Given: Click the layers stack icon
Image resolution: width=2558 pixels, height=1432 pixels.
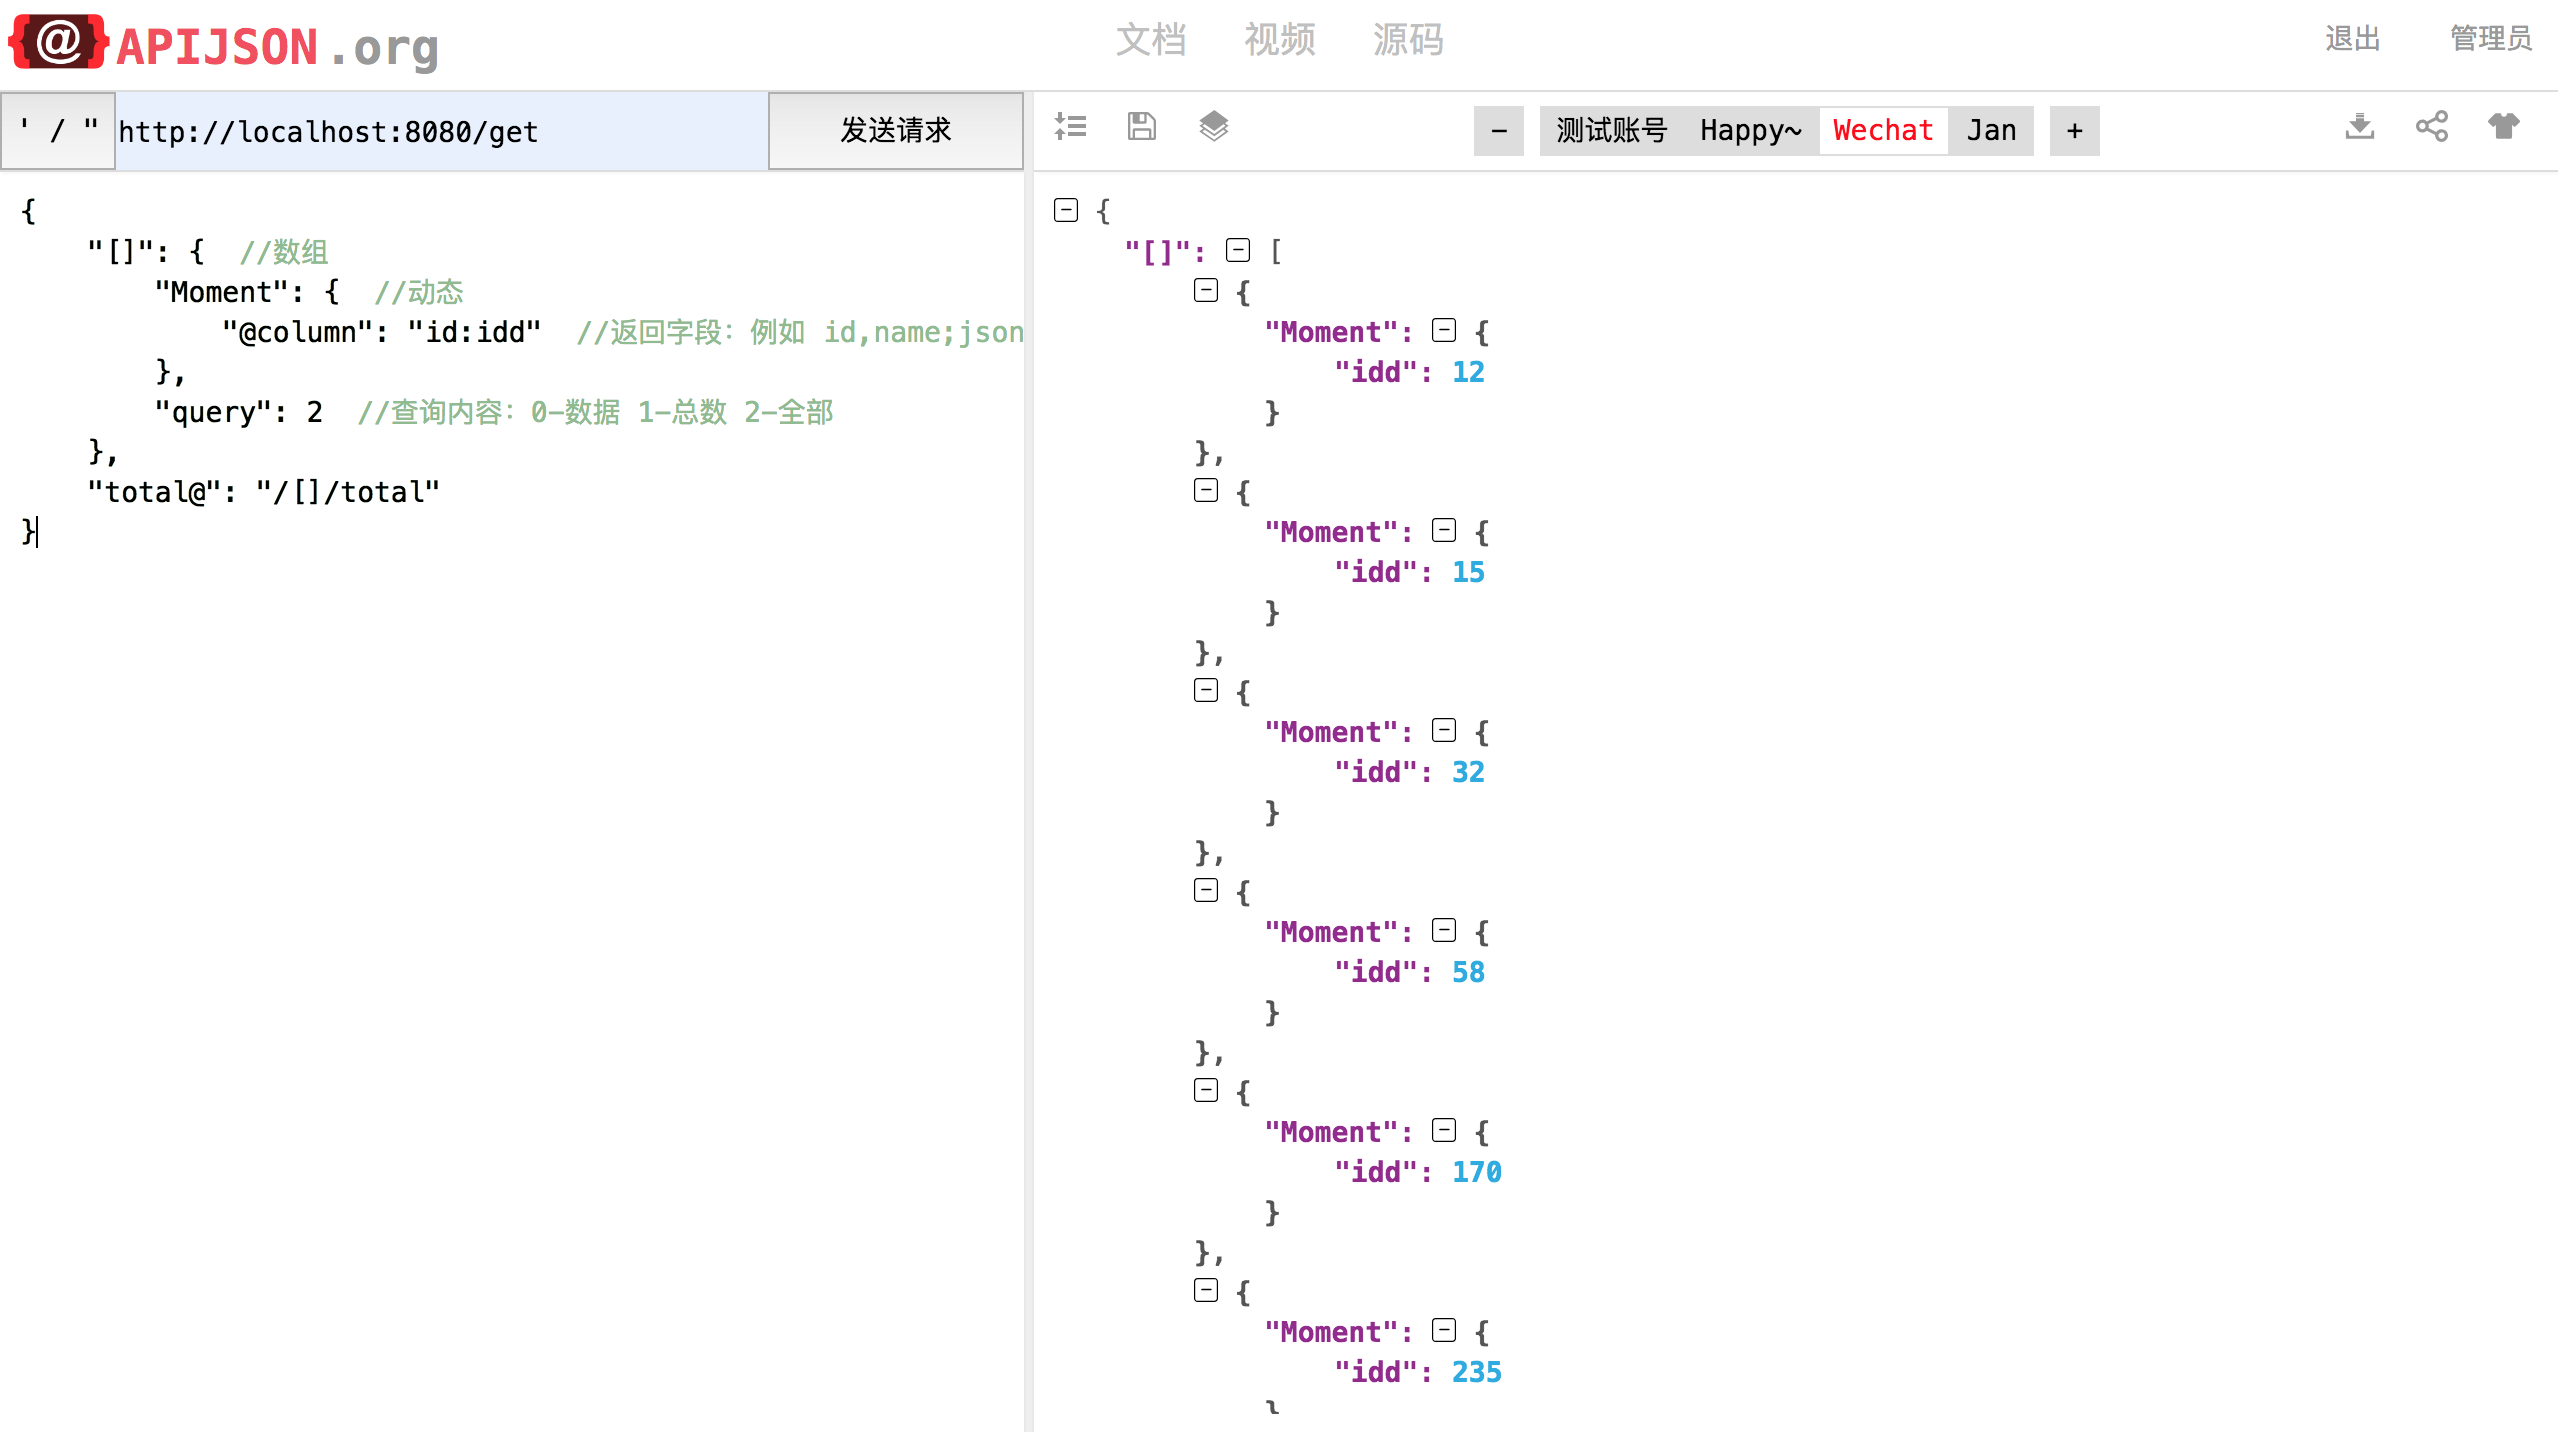Looking at the screenshot, I should (x=1214, y=127).
